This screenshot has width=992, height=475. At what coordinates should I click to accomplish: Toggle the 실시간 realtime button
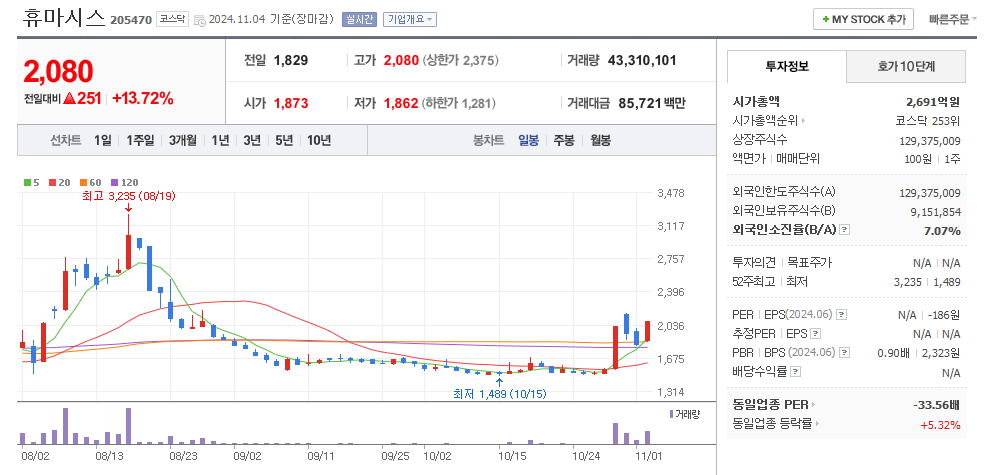(x=359, y=20)
